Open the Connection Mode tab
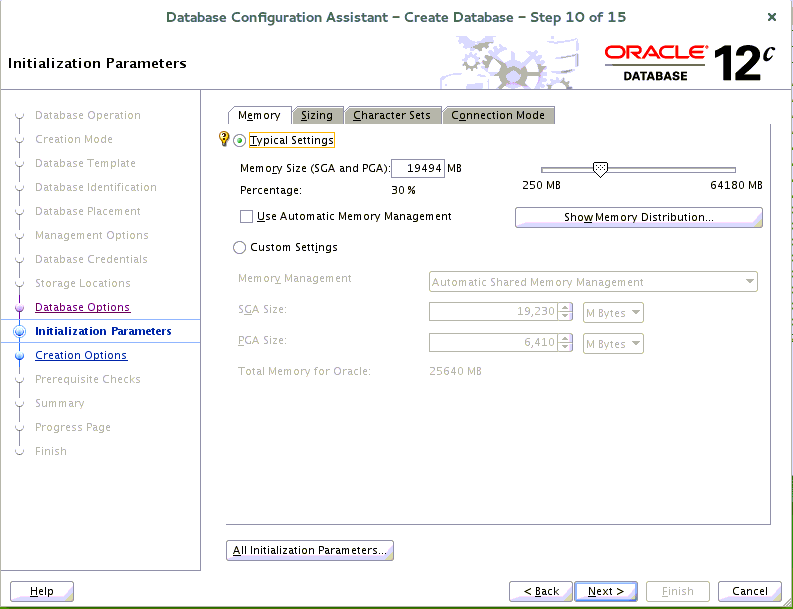 pos(498,116)
